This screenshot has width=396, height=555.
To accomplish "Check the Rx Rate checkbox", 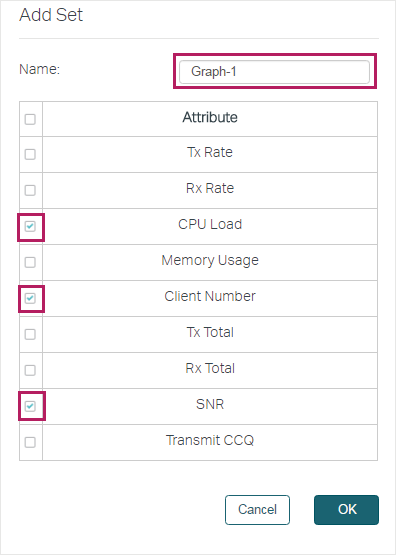I will click(30, 190).
